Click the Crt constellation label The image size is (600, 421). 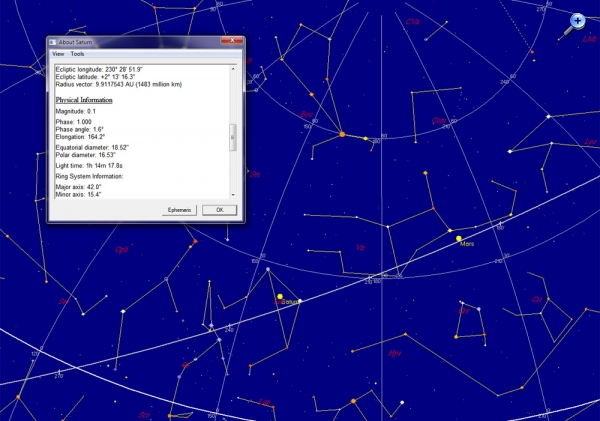[x=537, y=299]
